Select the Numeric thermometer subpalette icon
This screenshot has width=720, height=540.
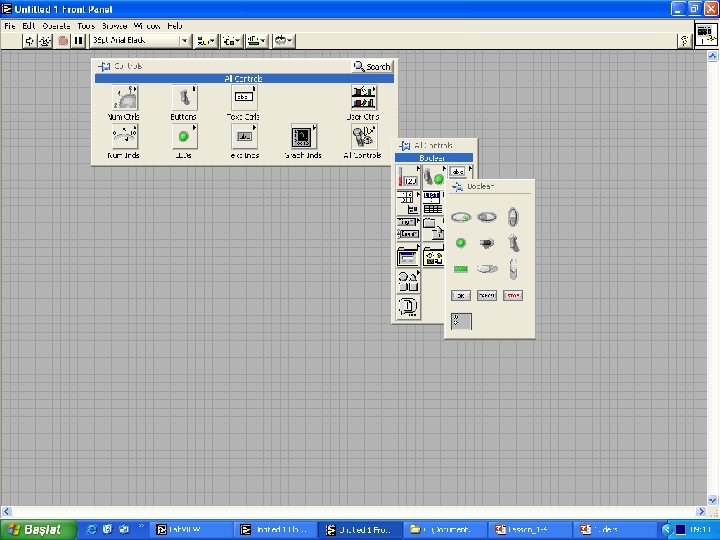click(x=408, y=177)
